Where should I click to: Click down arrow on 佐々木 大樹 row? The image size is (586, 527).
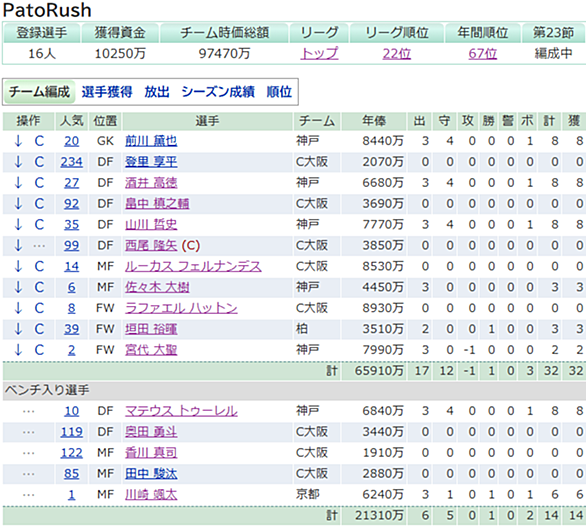pyautogui.click(x=18, y=287)
